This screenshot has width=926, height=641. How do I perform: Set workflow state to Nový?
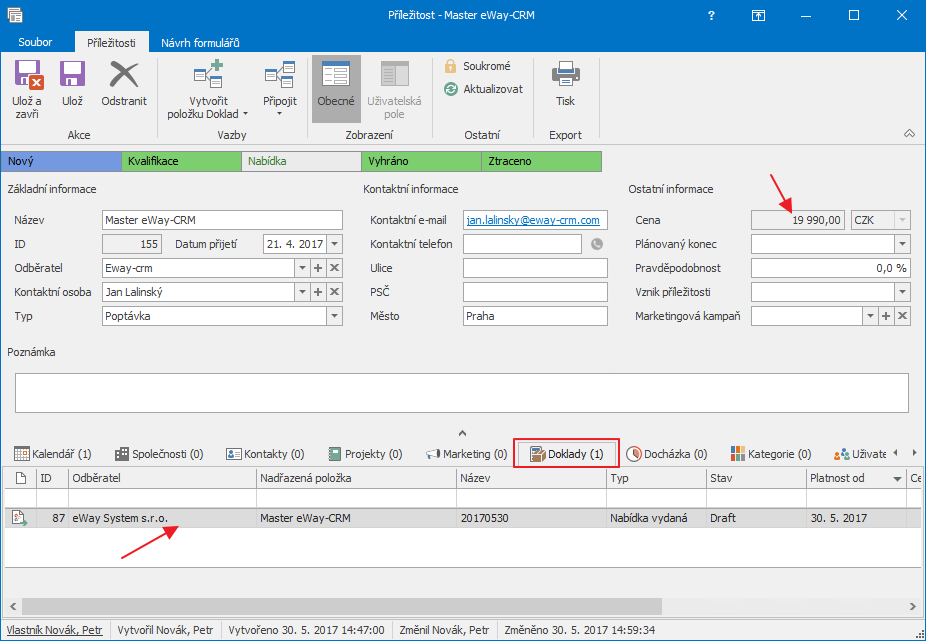pyautogui.click(x=61, y=161)
